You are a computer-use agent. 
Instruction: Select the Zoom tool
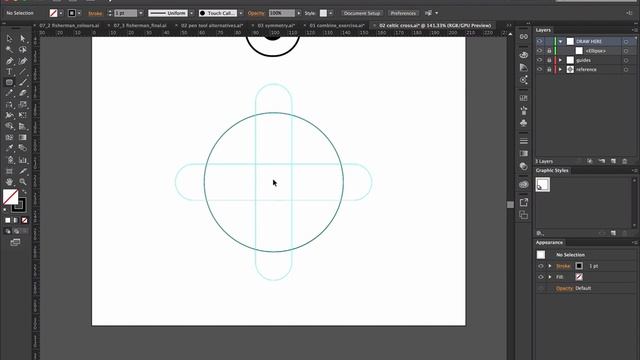23,182
